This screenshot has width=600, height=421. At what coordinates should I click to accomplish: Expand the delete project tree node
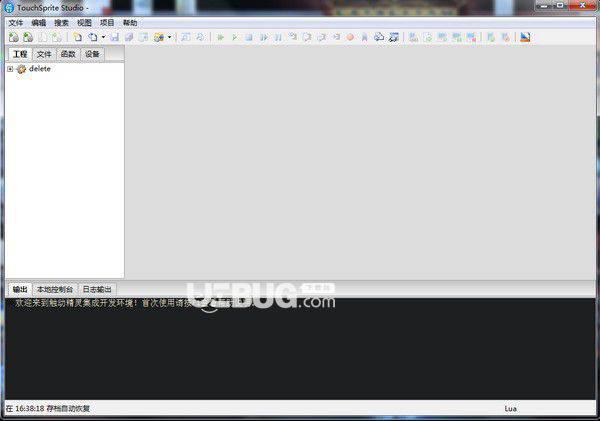[x=10, y=69]
